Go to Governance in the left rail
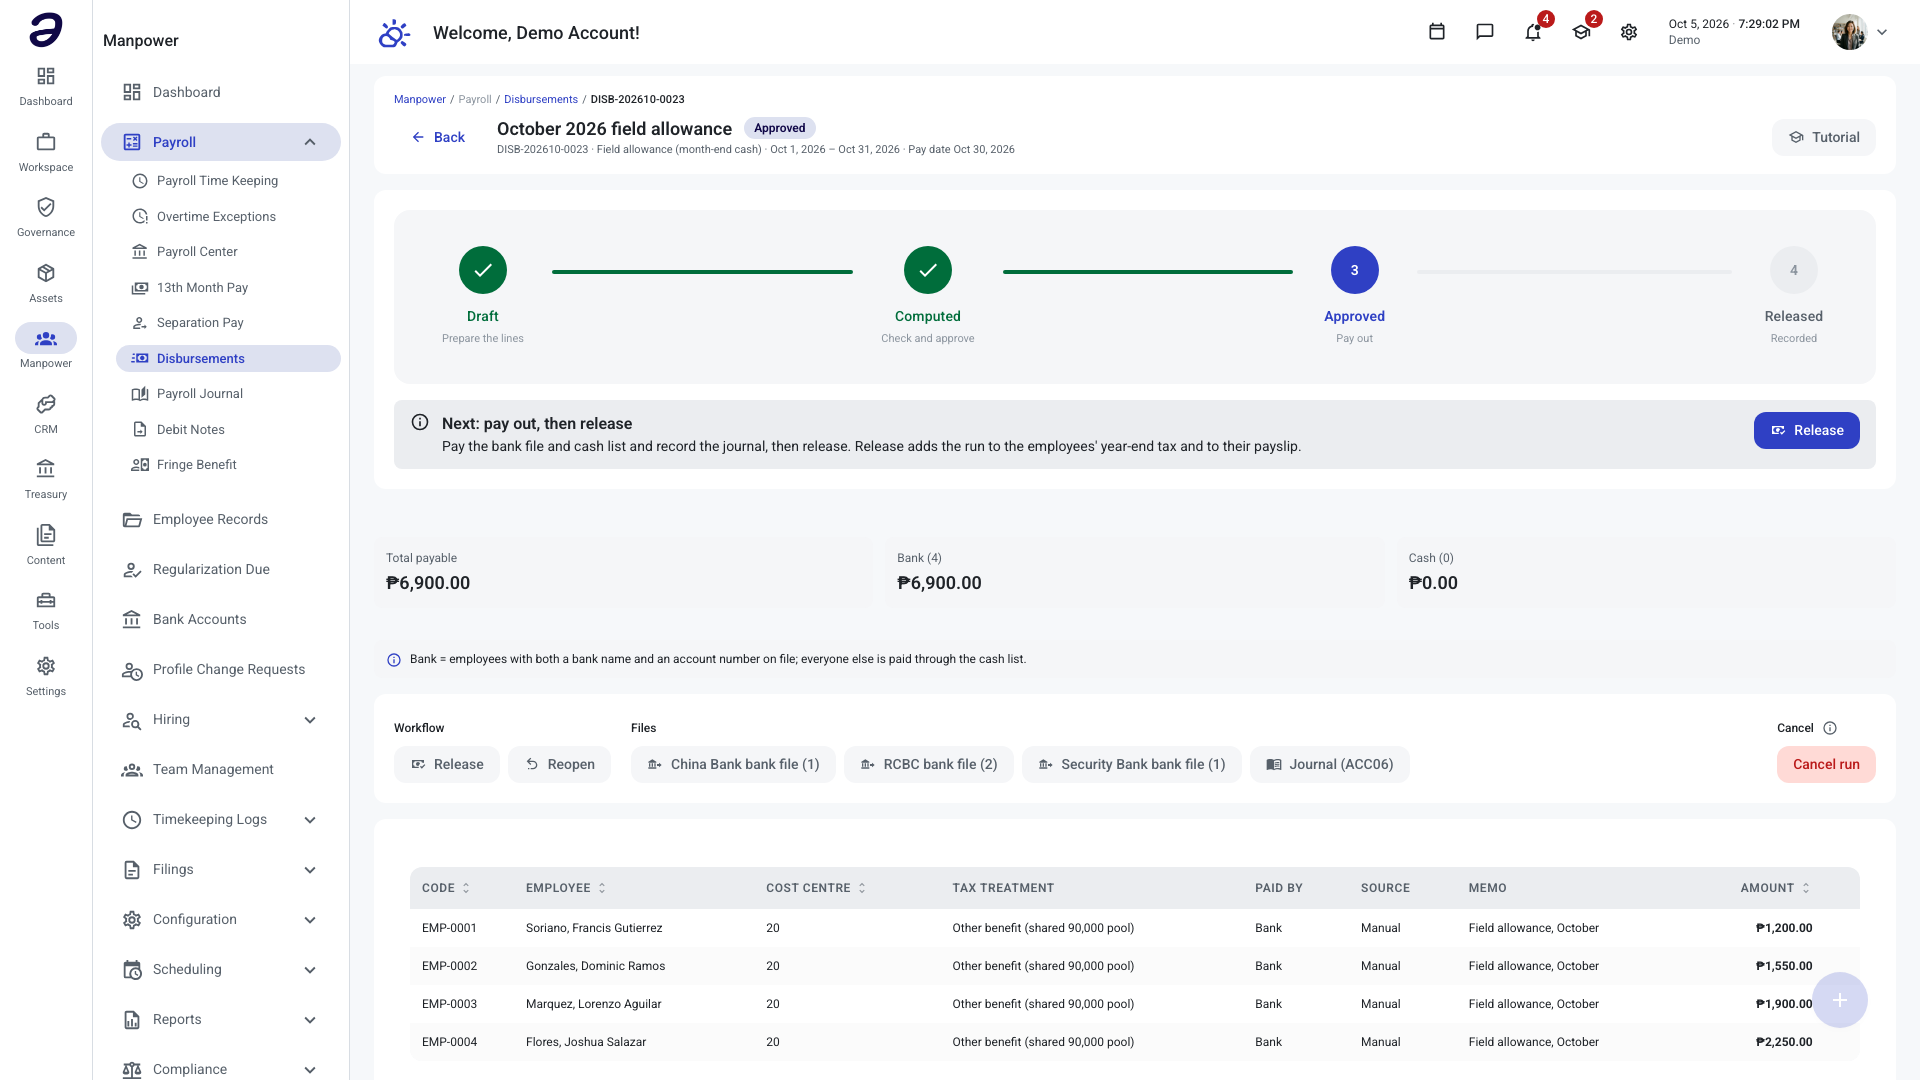The height and width of the screenshot is (1080, 1920). (x=46, y=217)
